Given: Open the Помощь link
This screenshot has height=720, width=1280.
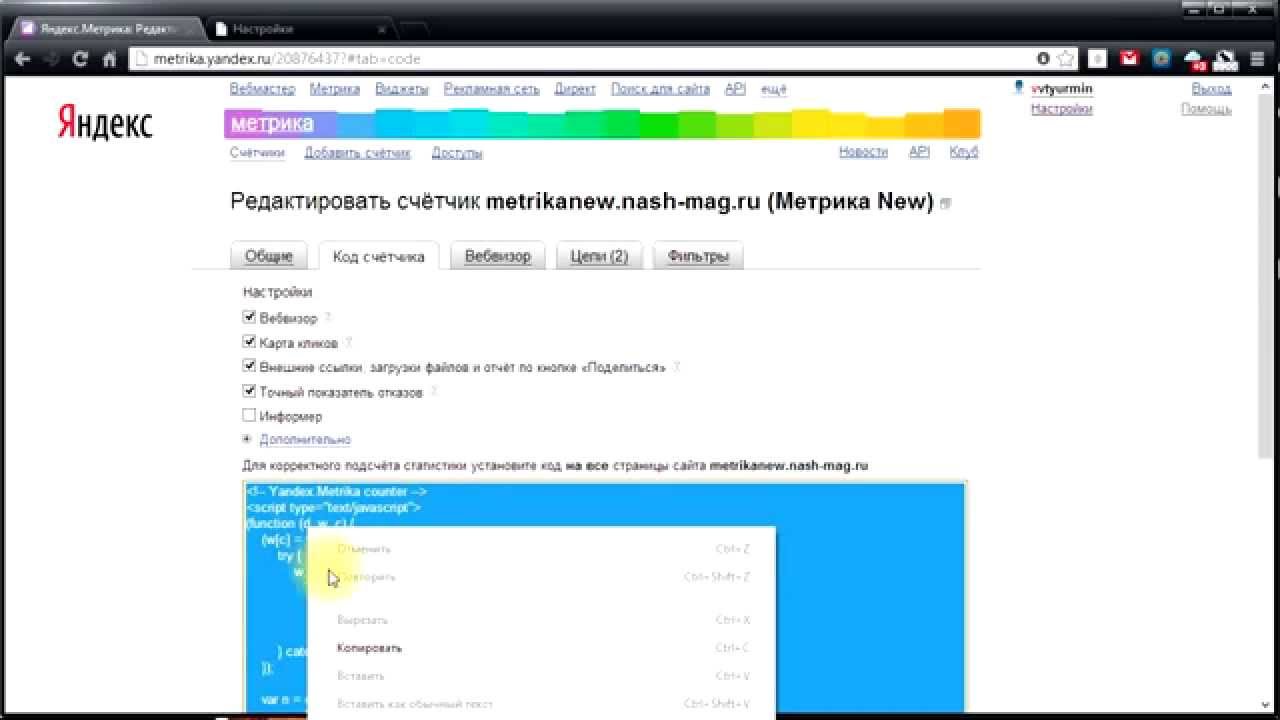Looking at the screenshot, I should click(1206, 109).
